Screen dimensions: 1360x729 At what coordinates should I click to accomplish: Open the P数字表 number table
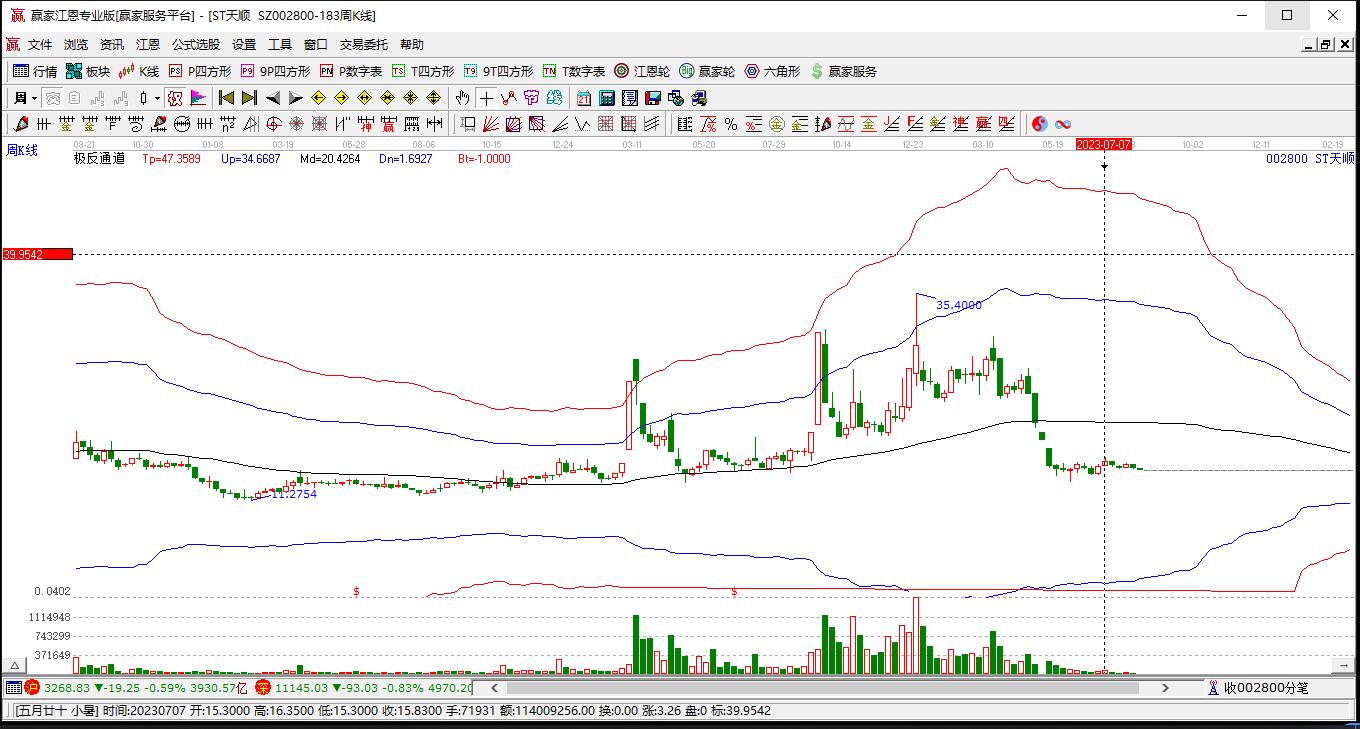[351, 71]
